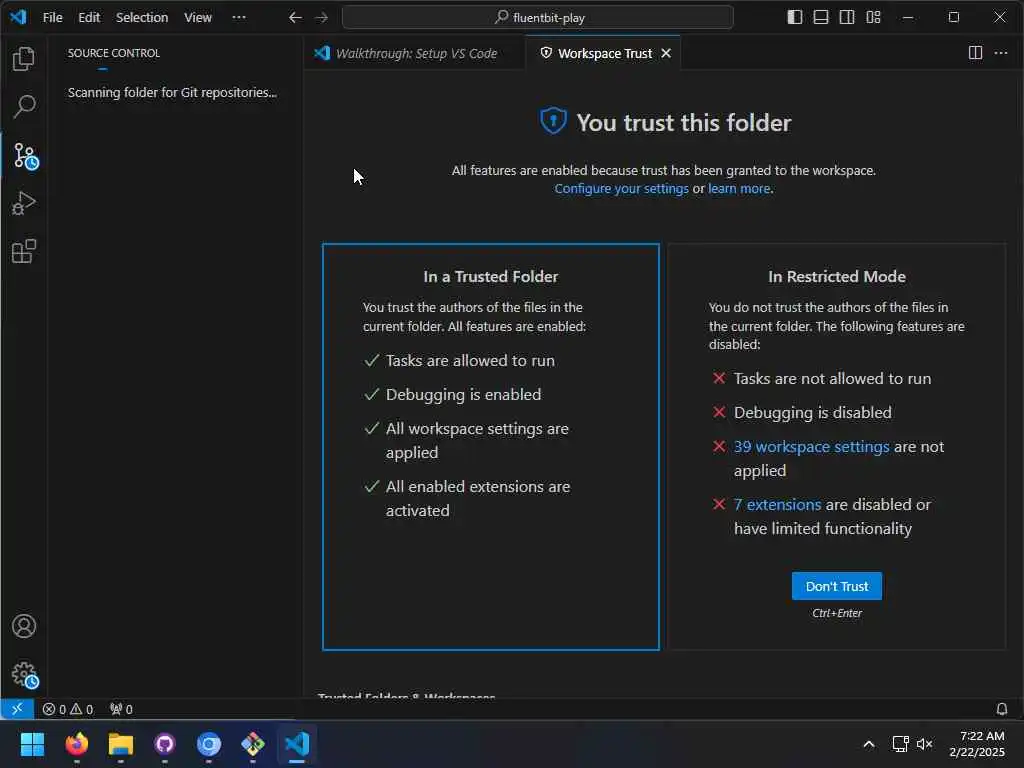This screenshot has width=1024, height=768.
Task: Click the In a Trusted Folder heading
Action: 490,276
